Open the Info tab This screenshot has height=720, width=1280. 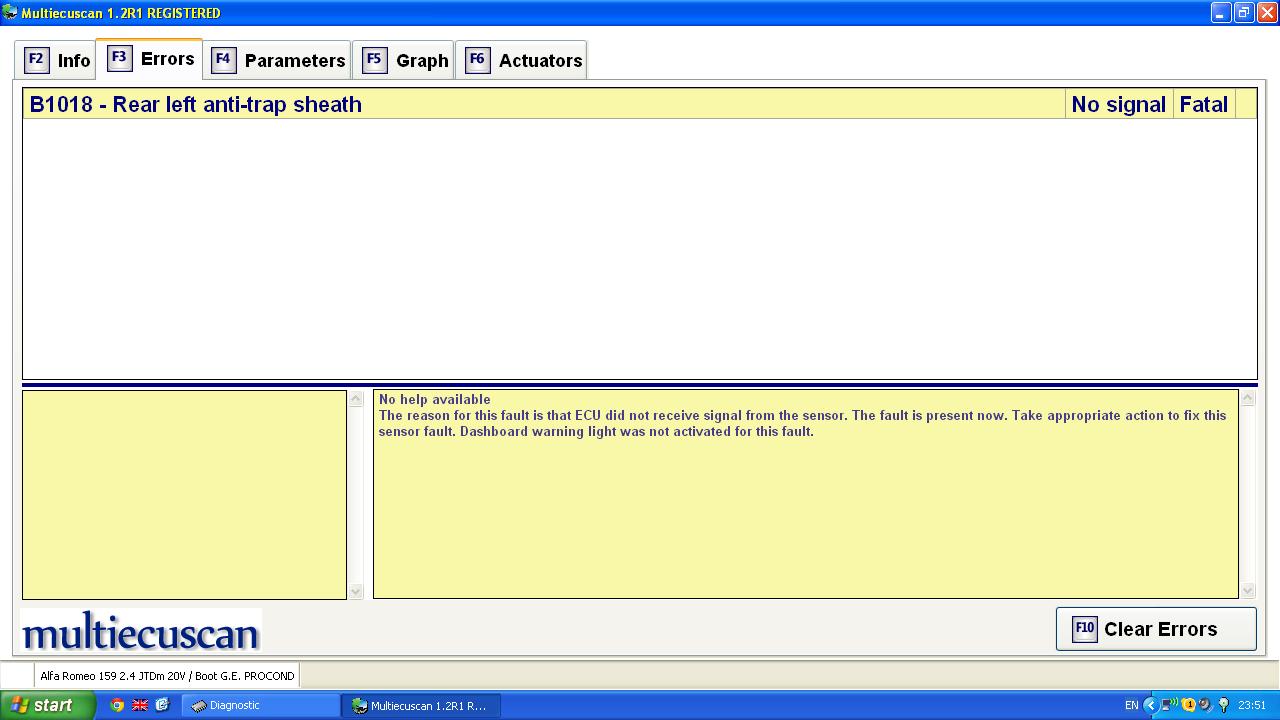pos(57,60)
